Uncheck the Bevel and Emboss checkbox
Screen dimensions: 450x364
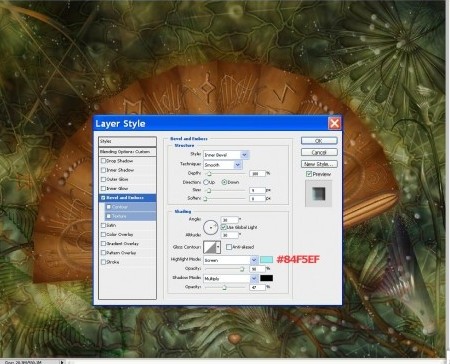coord(103,198)
